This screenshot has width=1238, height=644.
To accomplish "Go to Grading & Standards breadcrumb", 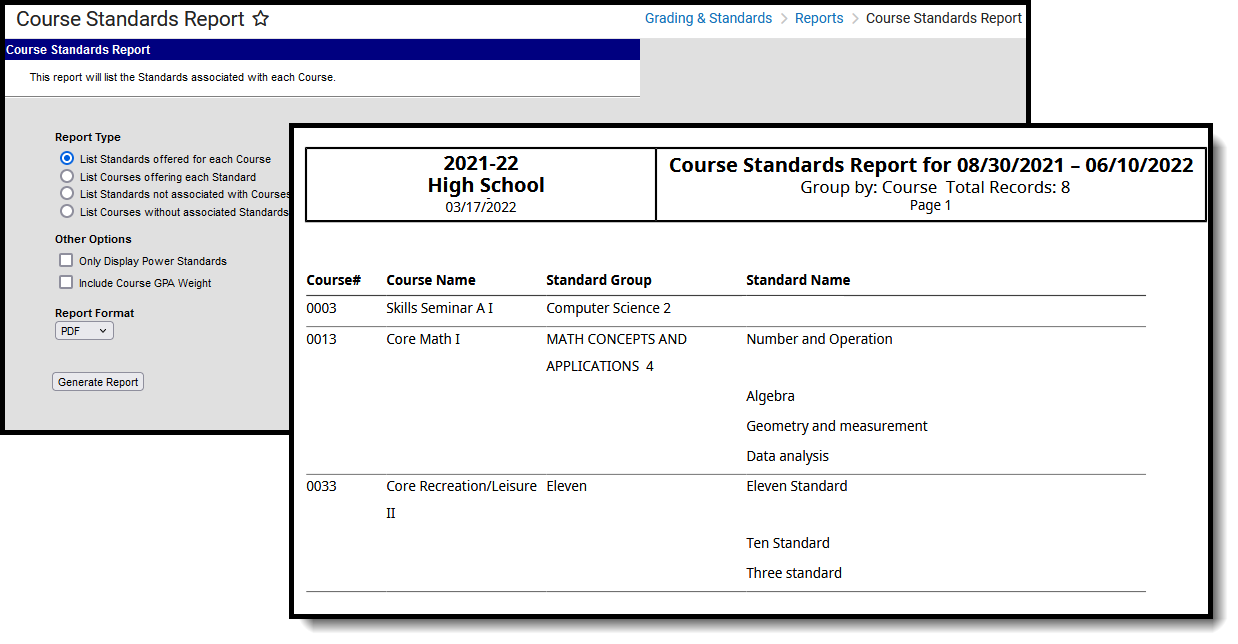I will click(708, 18).
